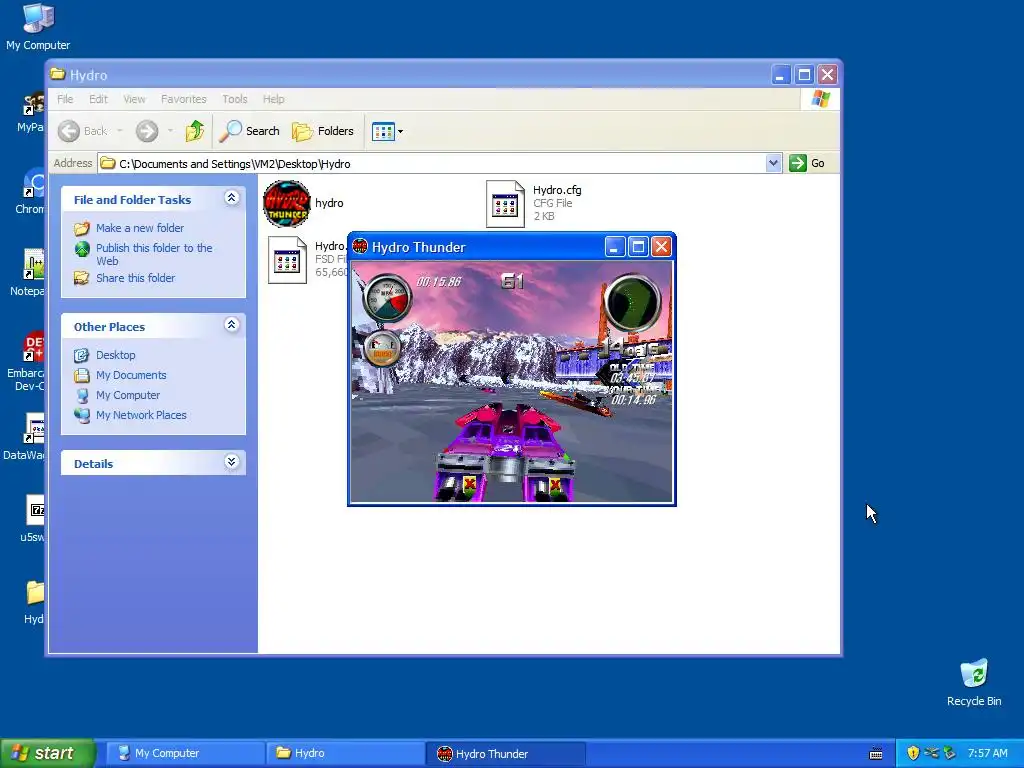Select the hydro file name label
Viewport: 1024px width, 768px height.
[329, 203]
